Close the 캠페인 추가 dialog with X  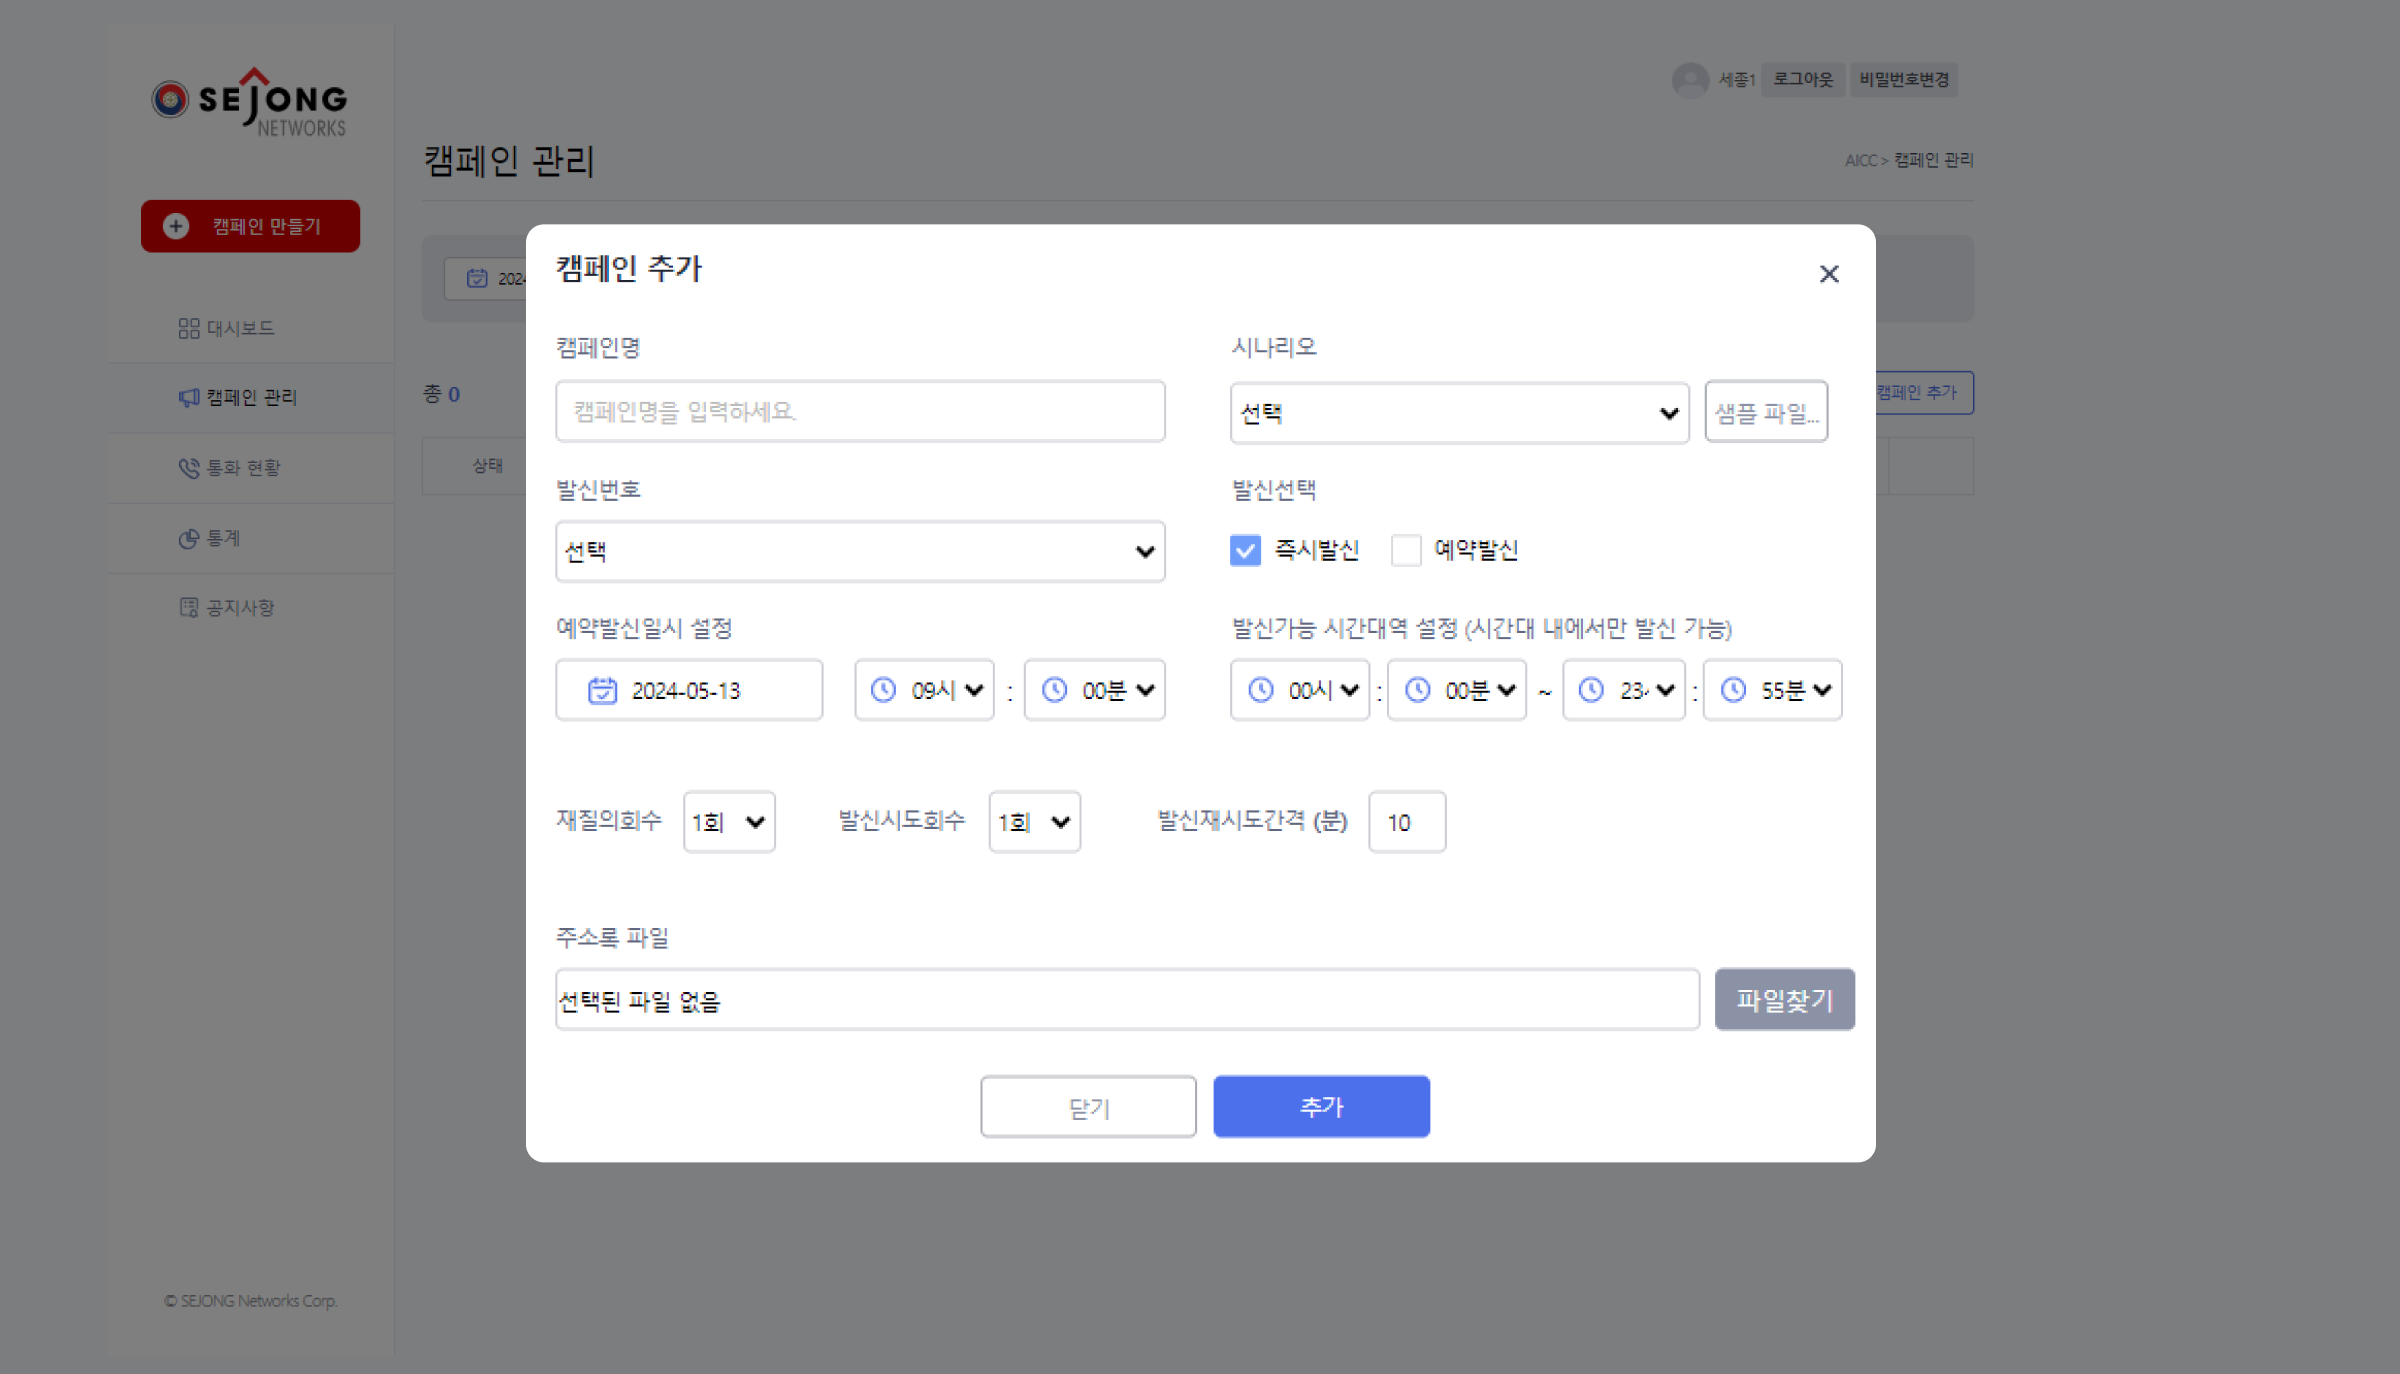tap(1828, 274)
